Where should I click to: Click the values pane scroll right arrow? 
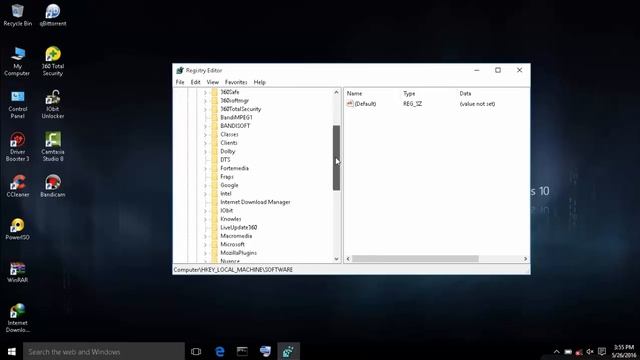(x=525, y=259)
